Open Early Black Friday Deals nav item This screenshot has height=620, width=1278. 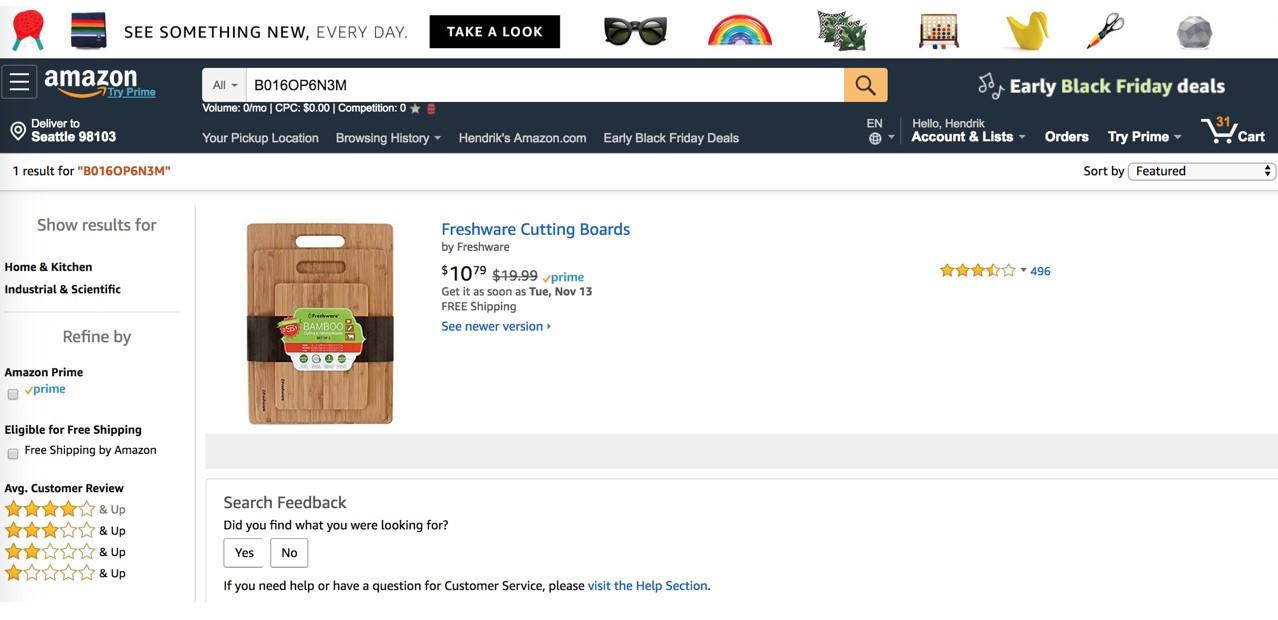tap(669, 137)
